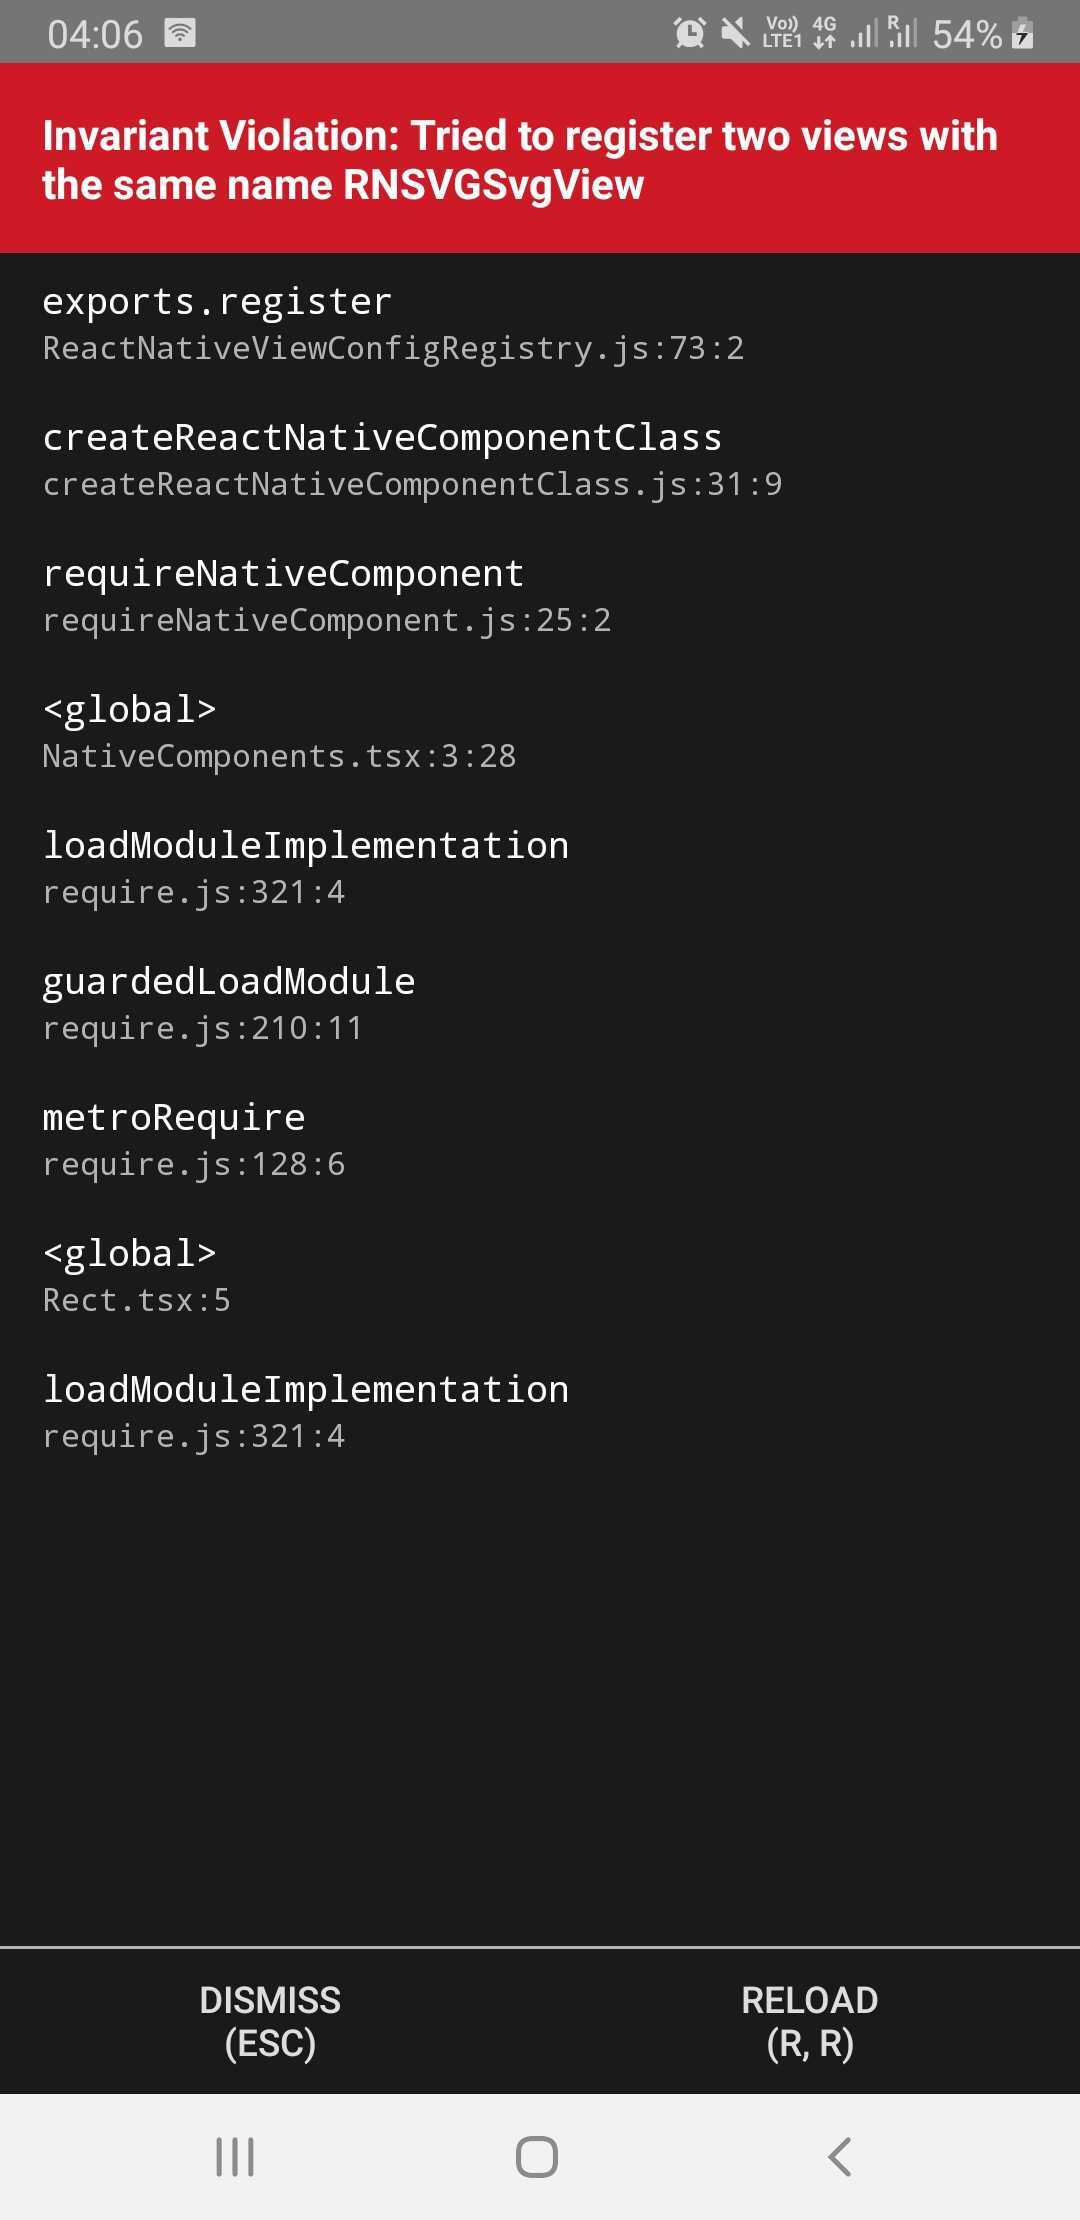Tap the muted sound status icon
Image resolution: width=1080 pixels, height=2220 pixels.
(x=734, y=33)
